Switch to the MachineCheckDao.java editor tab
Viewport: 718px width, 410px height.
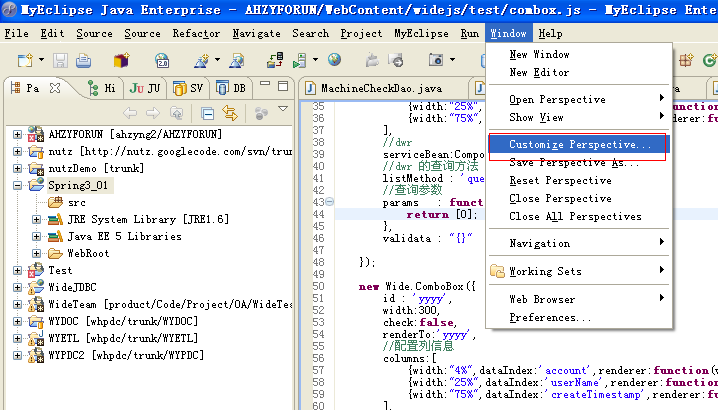(377, 88)
